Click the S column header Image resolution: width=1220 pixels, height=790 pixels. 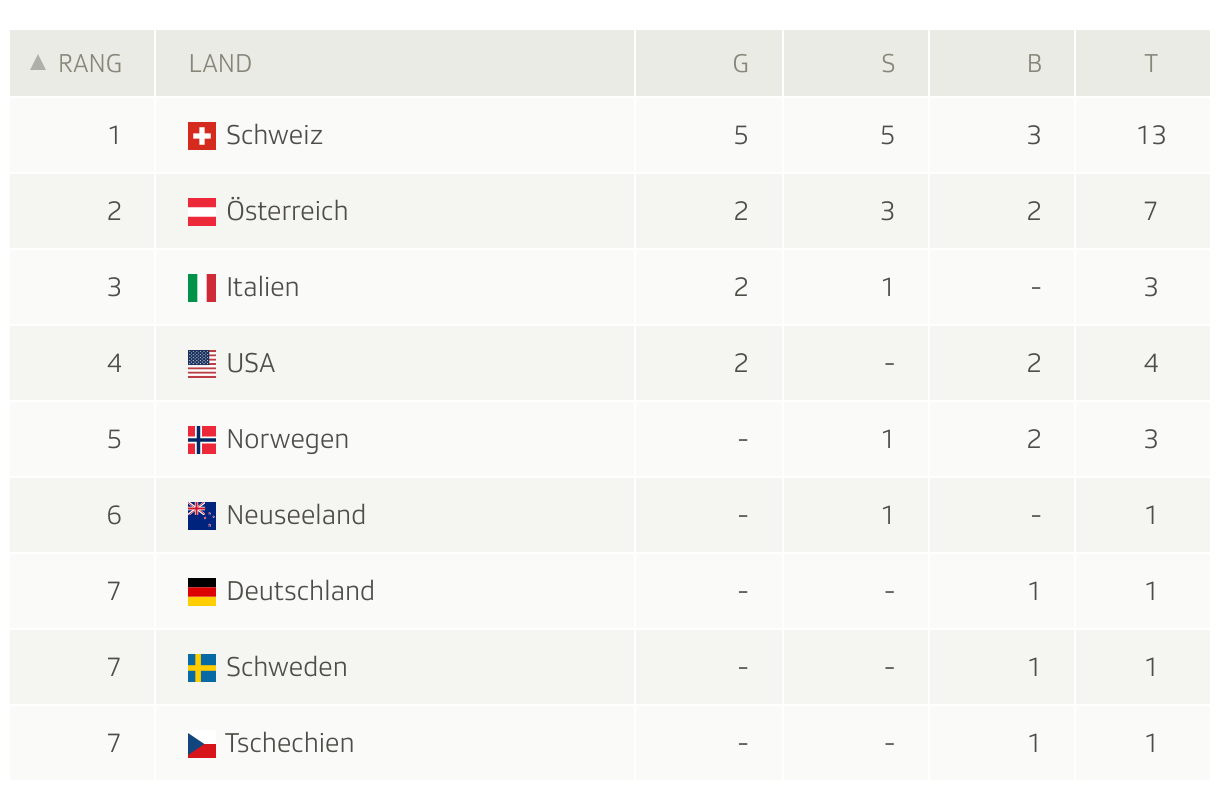[887, 62]
